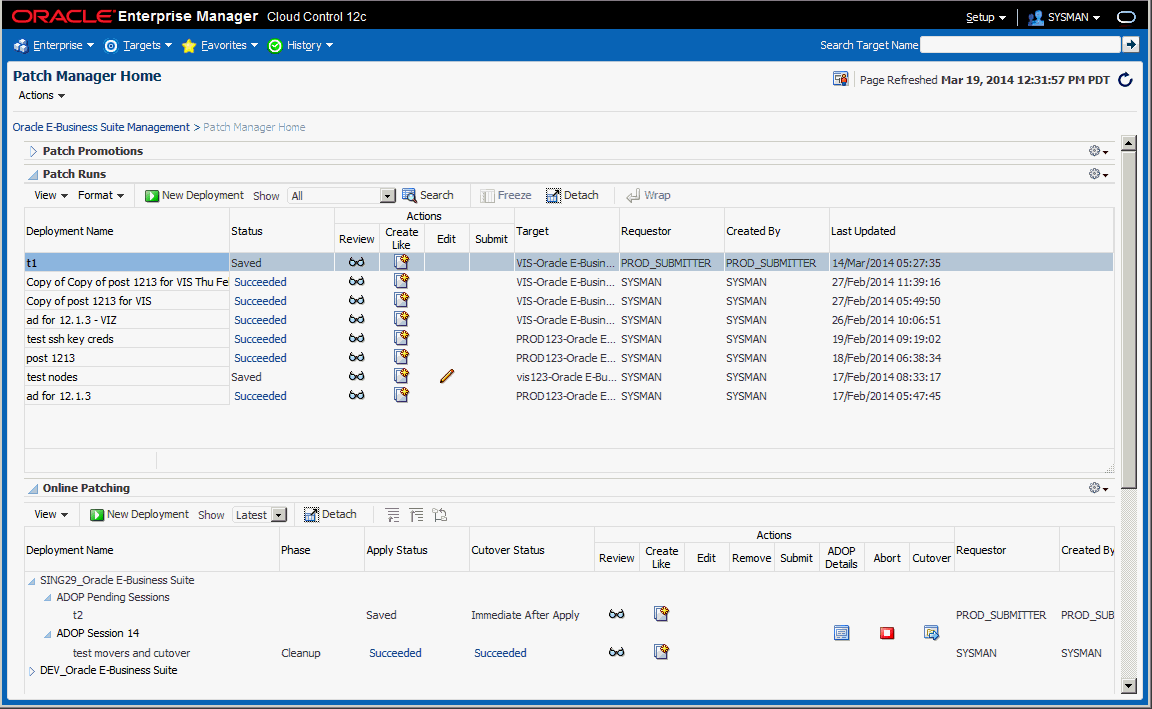Select the test nodes deployment row
1152x709 pixels.
[x=569, y=377]
